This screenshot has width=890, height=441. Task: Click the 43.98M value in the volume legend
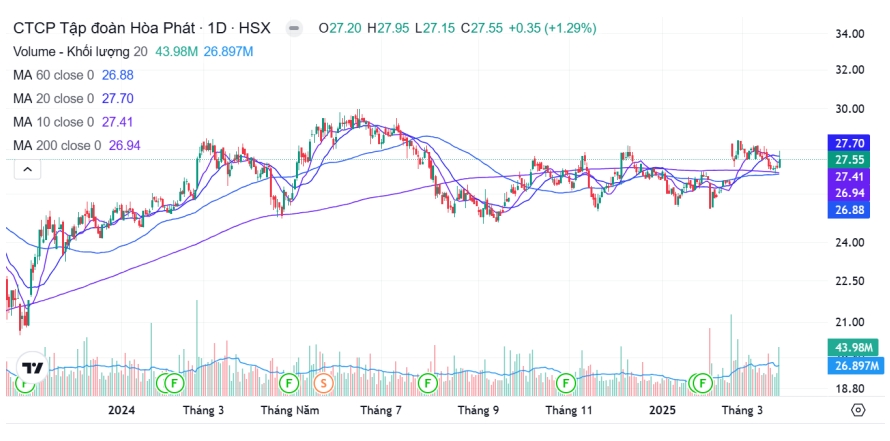pyautogui.click(x=177, y=52)
